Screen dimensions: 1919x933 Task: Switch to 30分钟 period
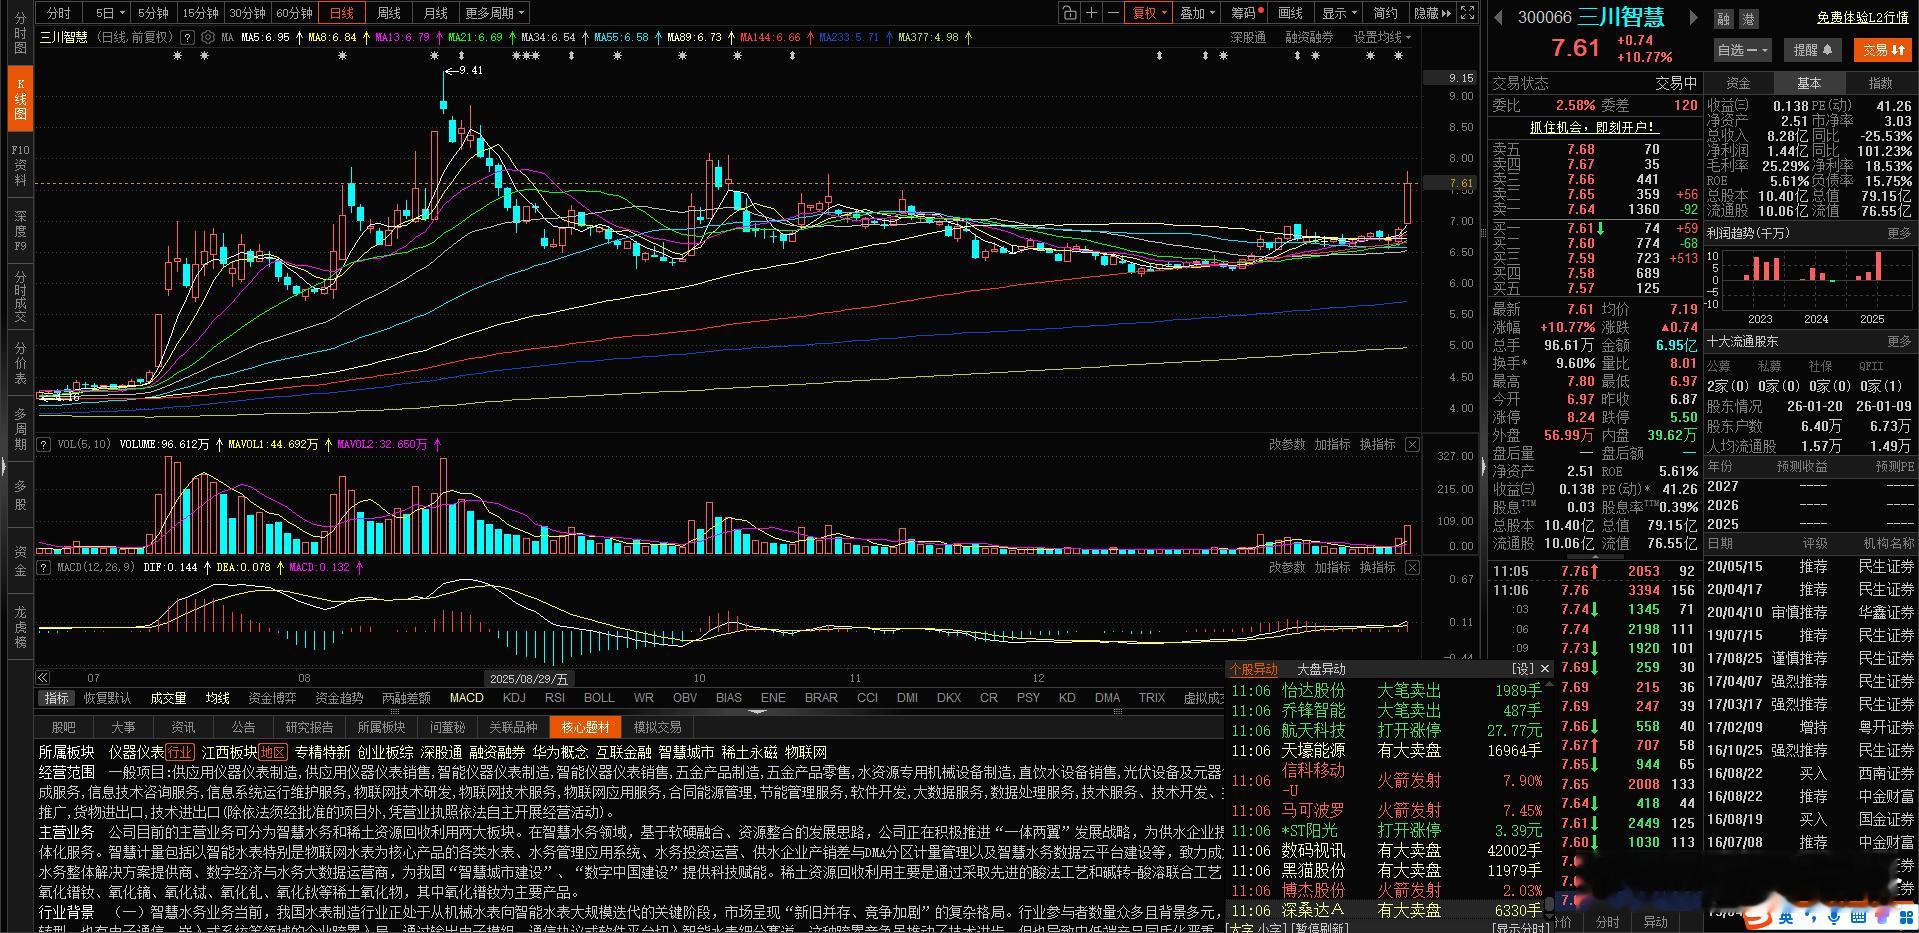(x=247, y=13)
